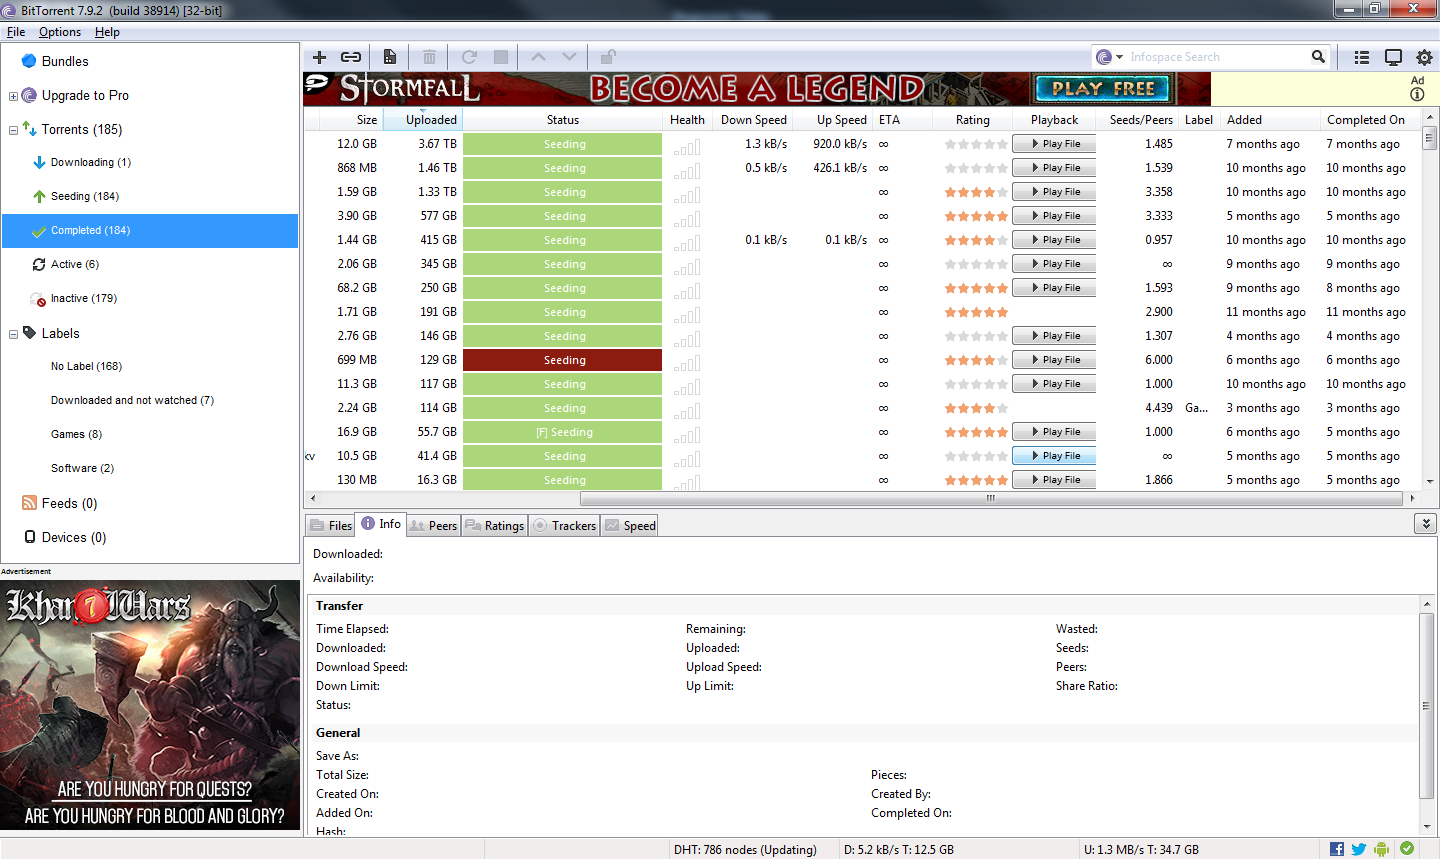
Task: Click the Android icon in status bar
Action: pyautogui.click(x=1382, y=849)
